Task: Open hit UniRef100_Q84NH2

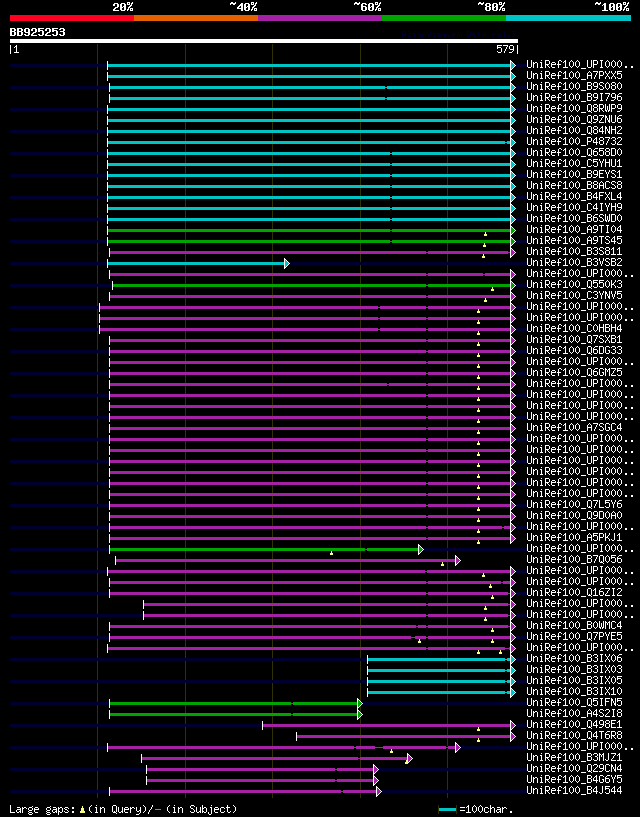Action: pyautogui.click(x=574, y=130)
